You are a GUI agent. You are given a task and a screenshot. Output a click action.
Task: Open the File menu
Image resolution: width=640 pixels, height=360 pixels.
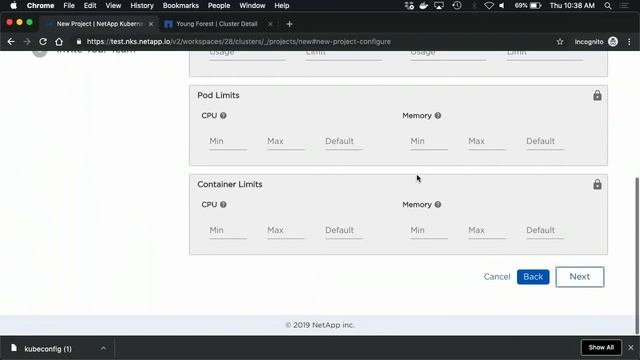69,6
